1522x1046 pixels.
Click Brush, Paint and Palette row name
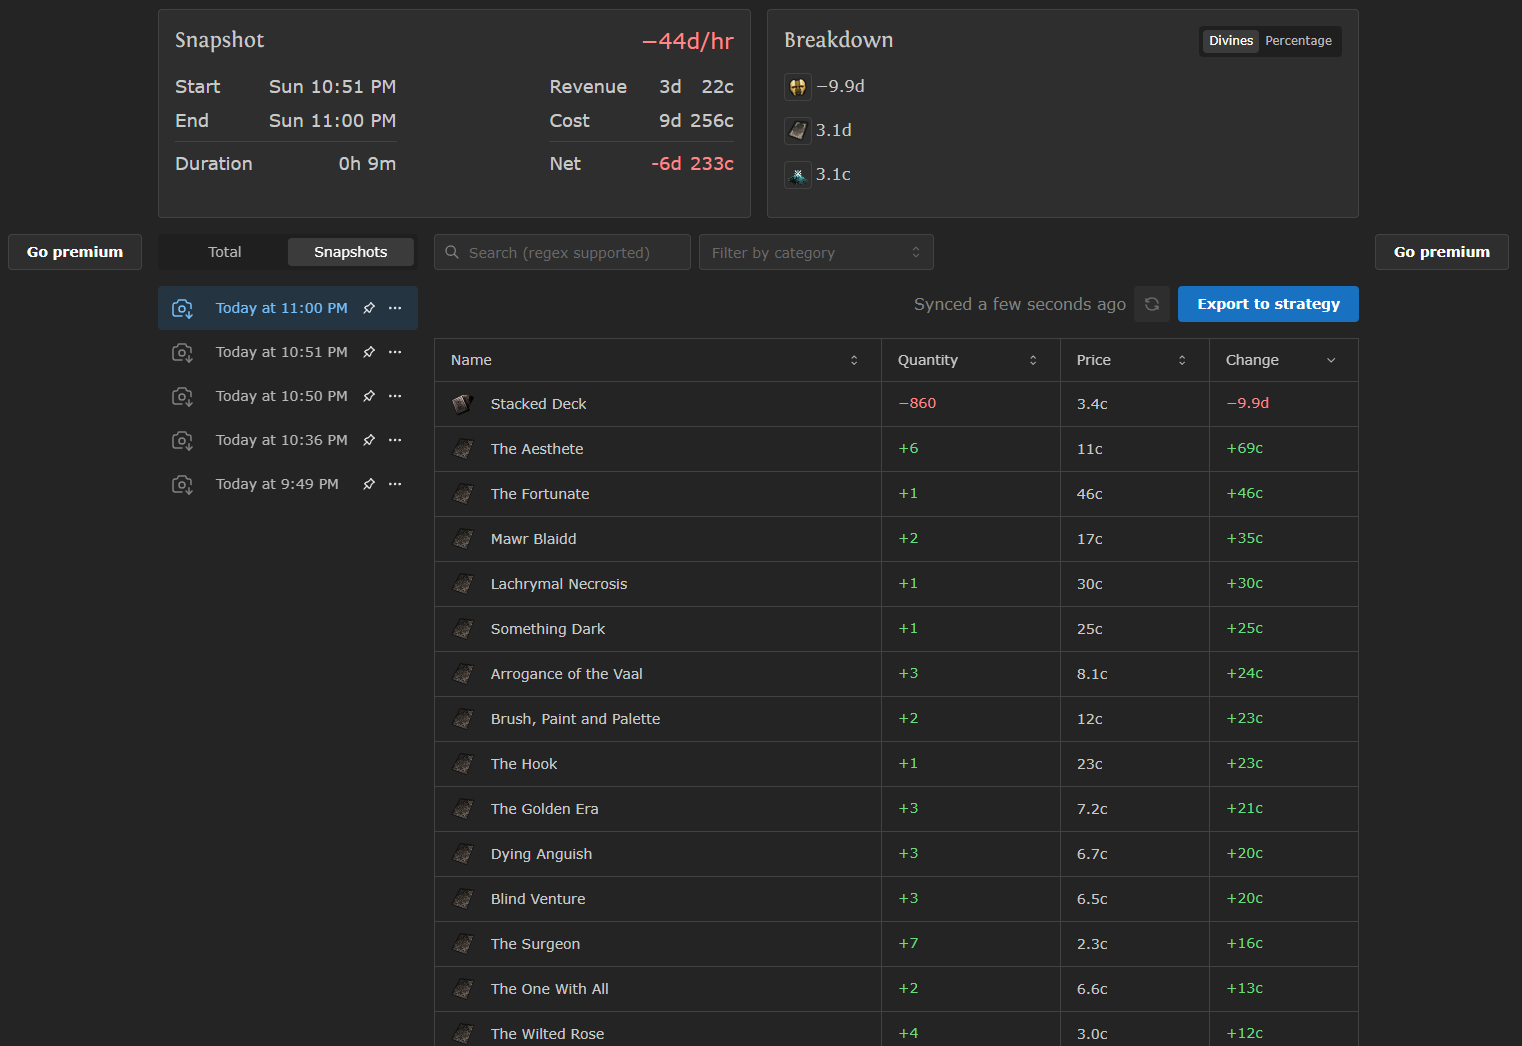pyautogui.click(x=575, y=719)
